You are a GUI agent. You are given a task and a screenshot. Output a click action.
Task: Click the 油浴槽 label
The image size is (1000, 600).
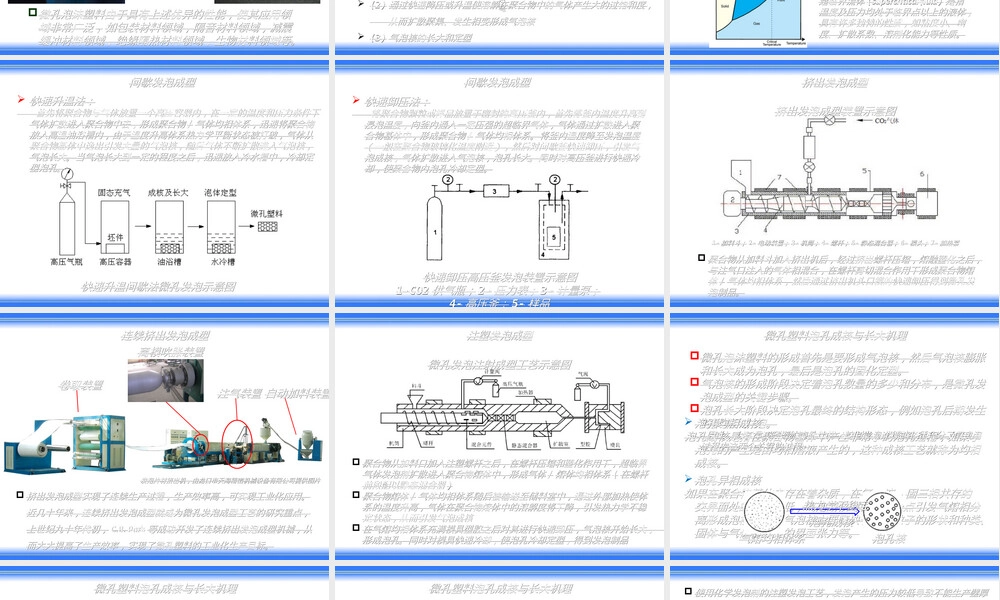coord(169,261)
